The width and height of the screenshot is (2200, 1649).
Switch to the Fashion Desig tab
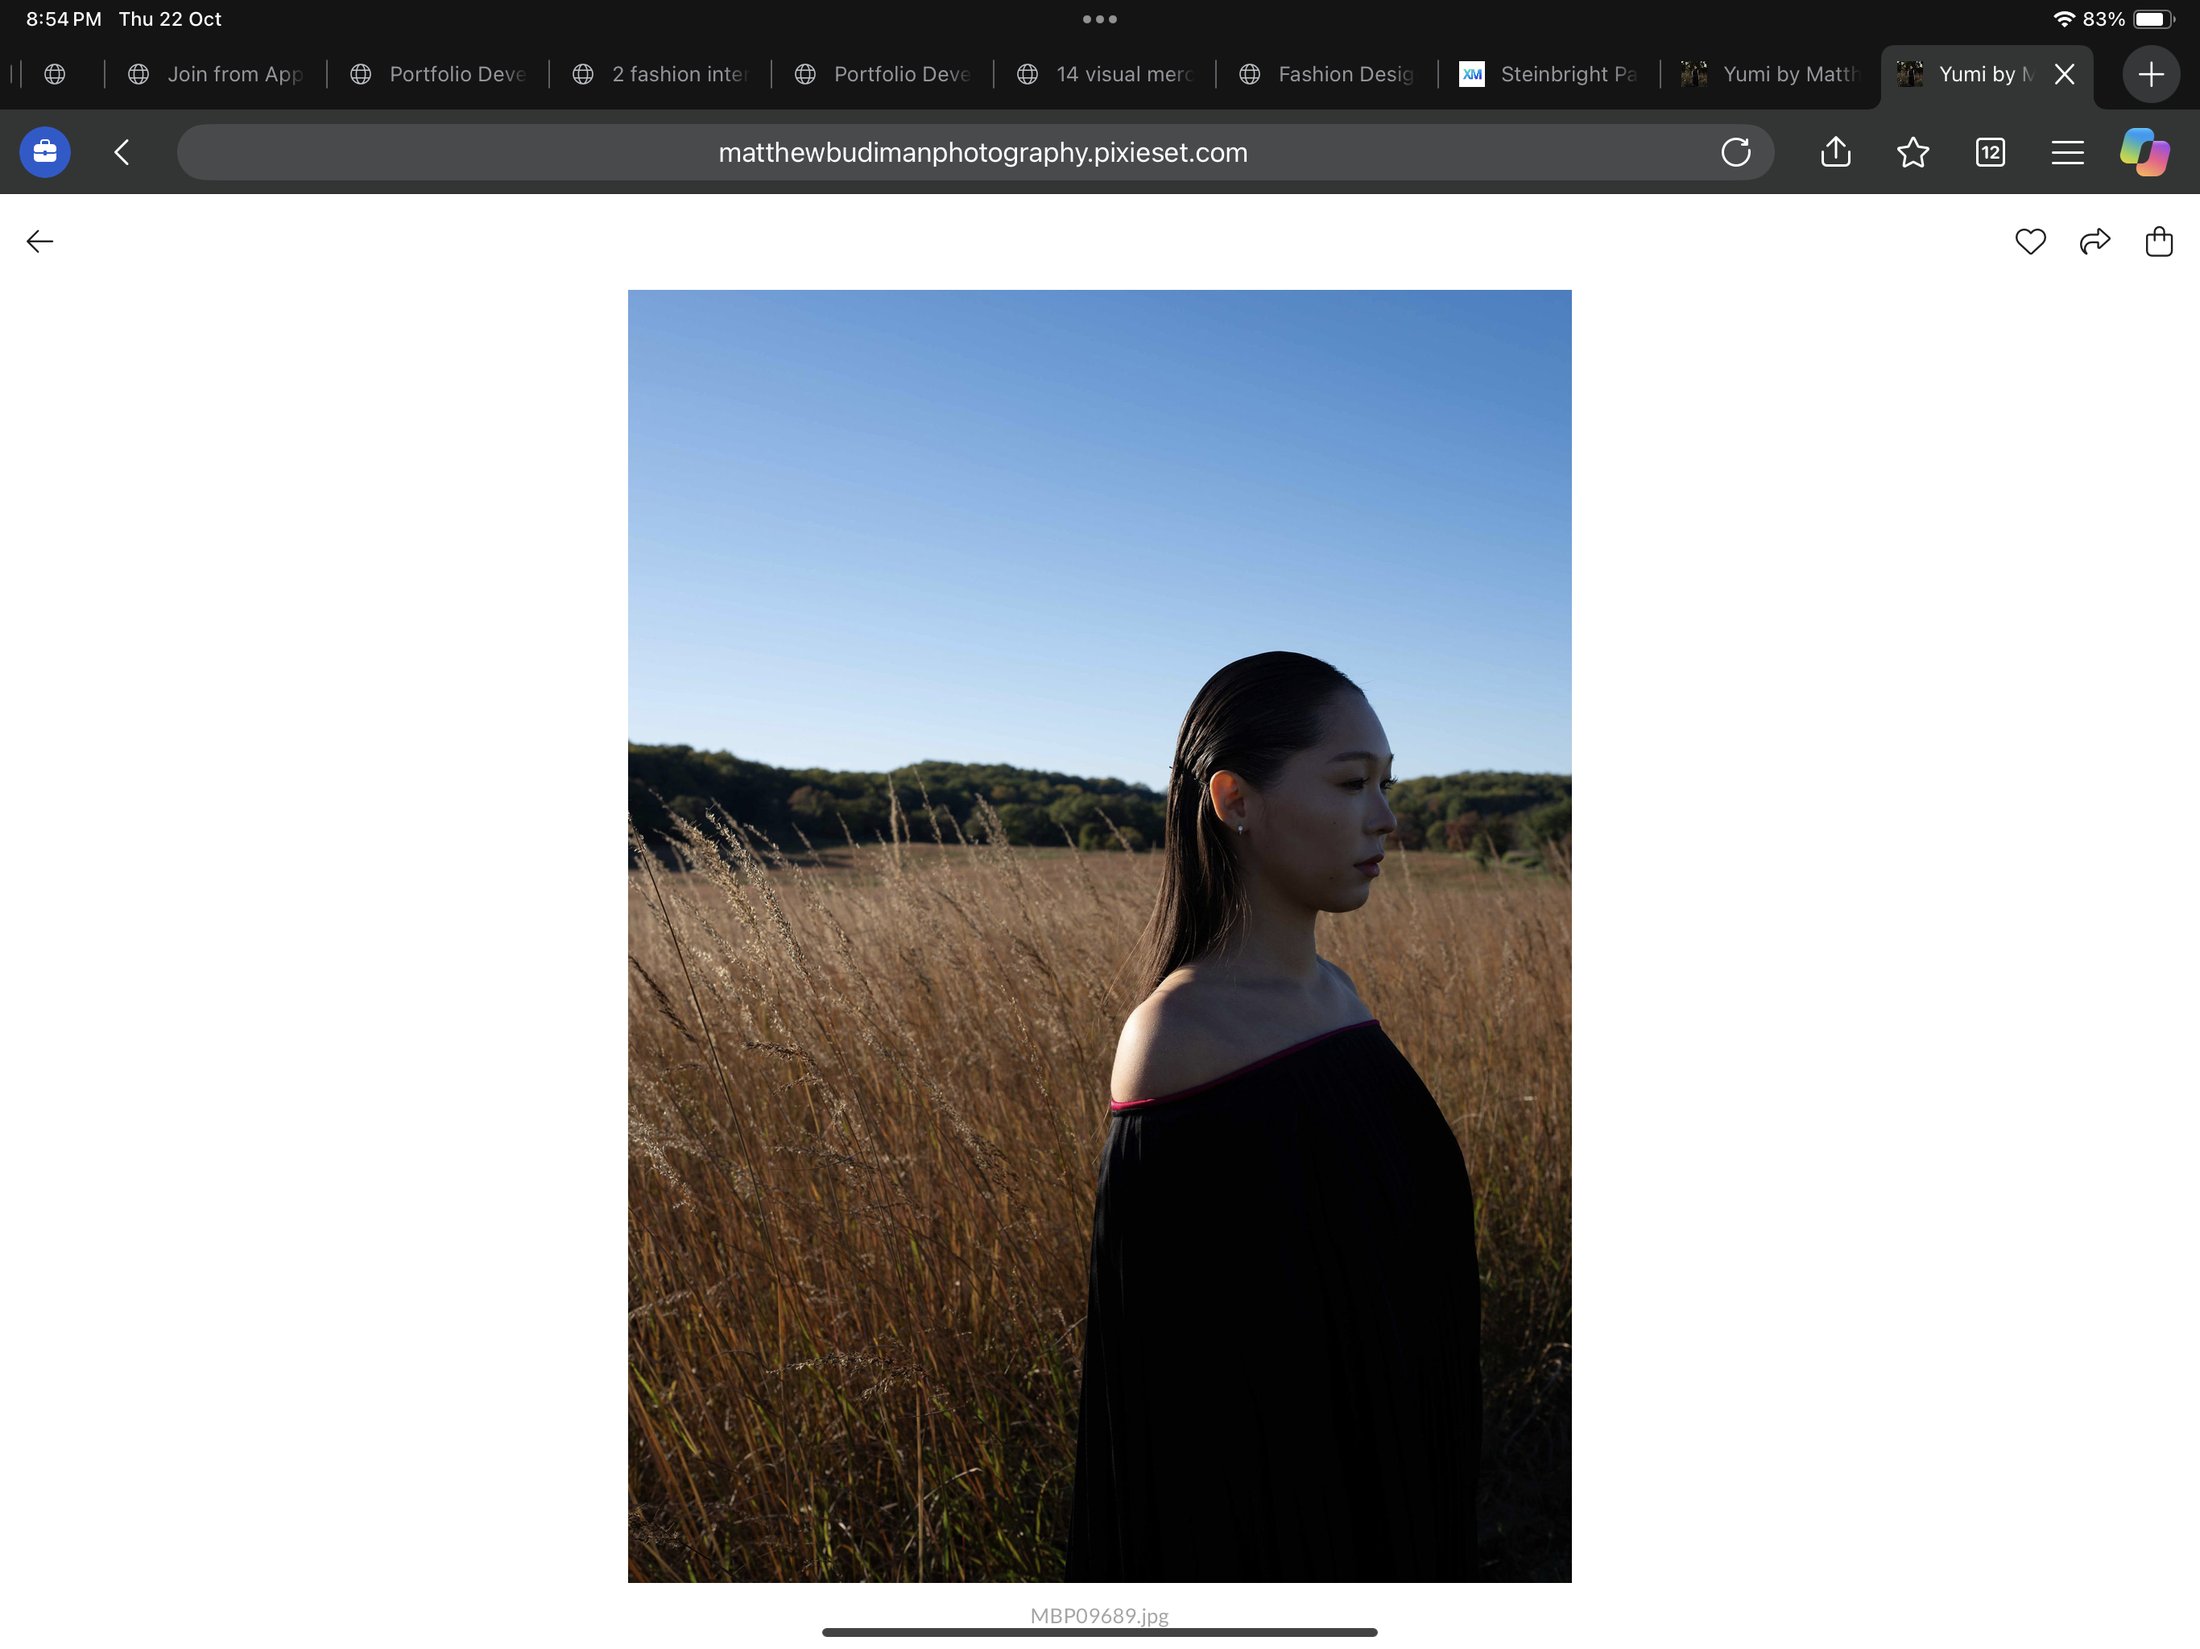[1327, 74]
